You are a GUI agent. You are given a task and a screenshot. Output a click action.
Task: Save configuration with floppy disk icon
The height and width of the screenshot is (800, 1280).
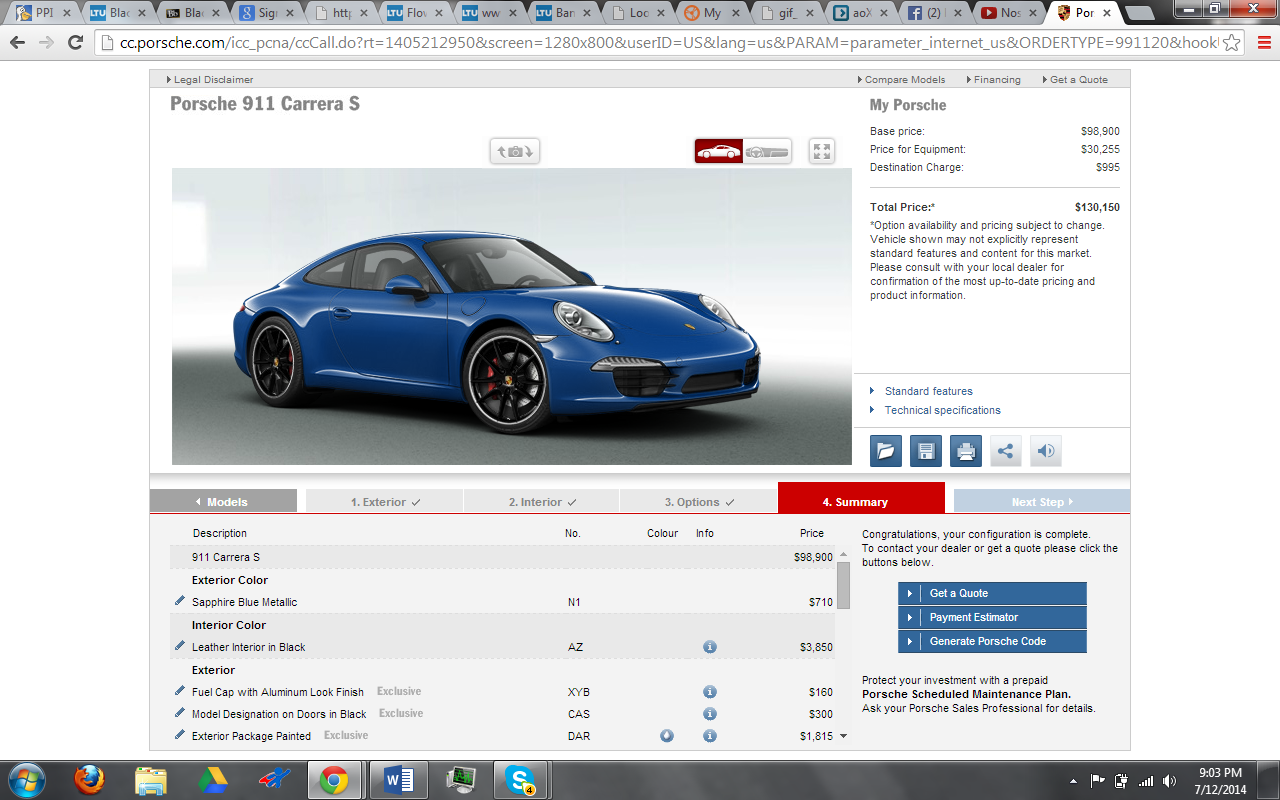(926, 451)
